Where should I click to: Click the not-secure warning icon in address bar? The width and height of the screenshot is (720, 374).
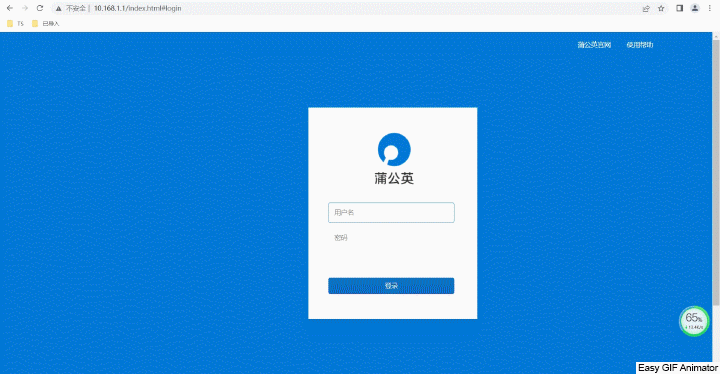58,8
